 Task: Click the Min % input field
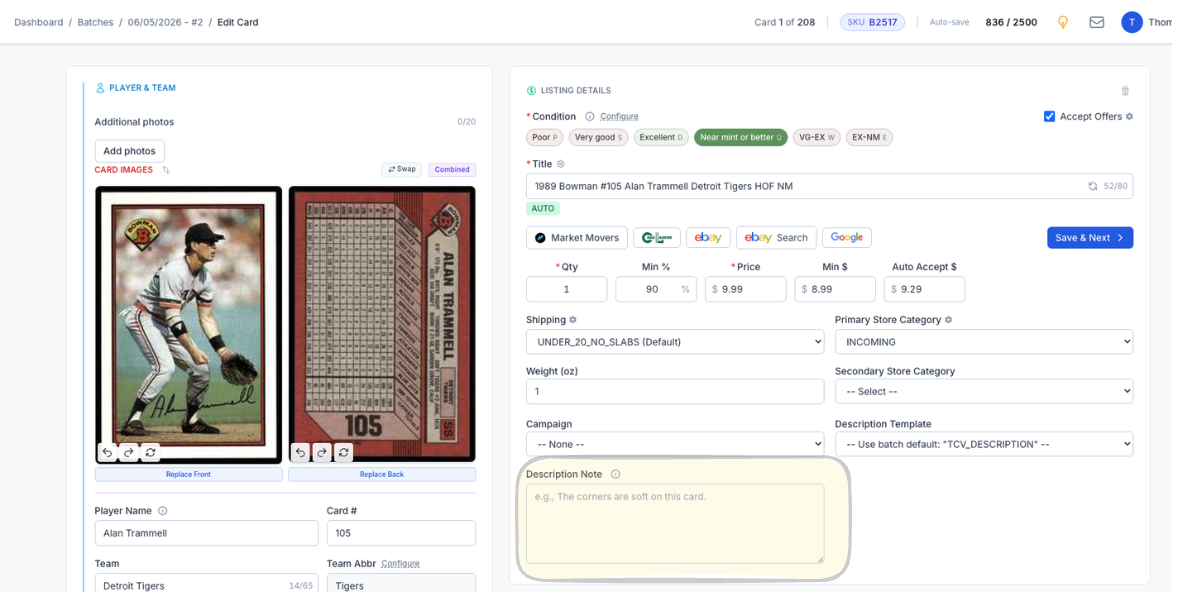tap(656, 290)
